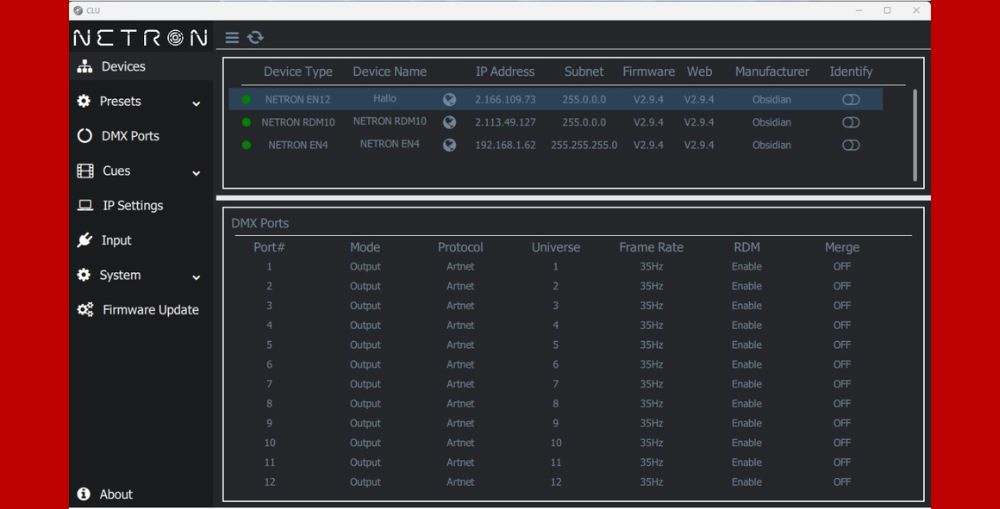
Task: Open the IP Settings section
Action: point(133,205)
